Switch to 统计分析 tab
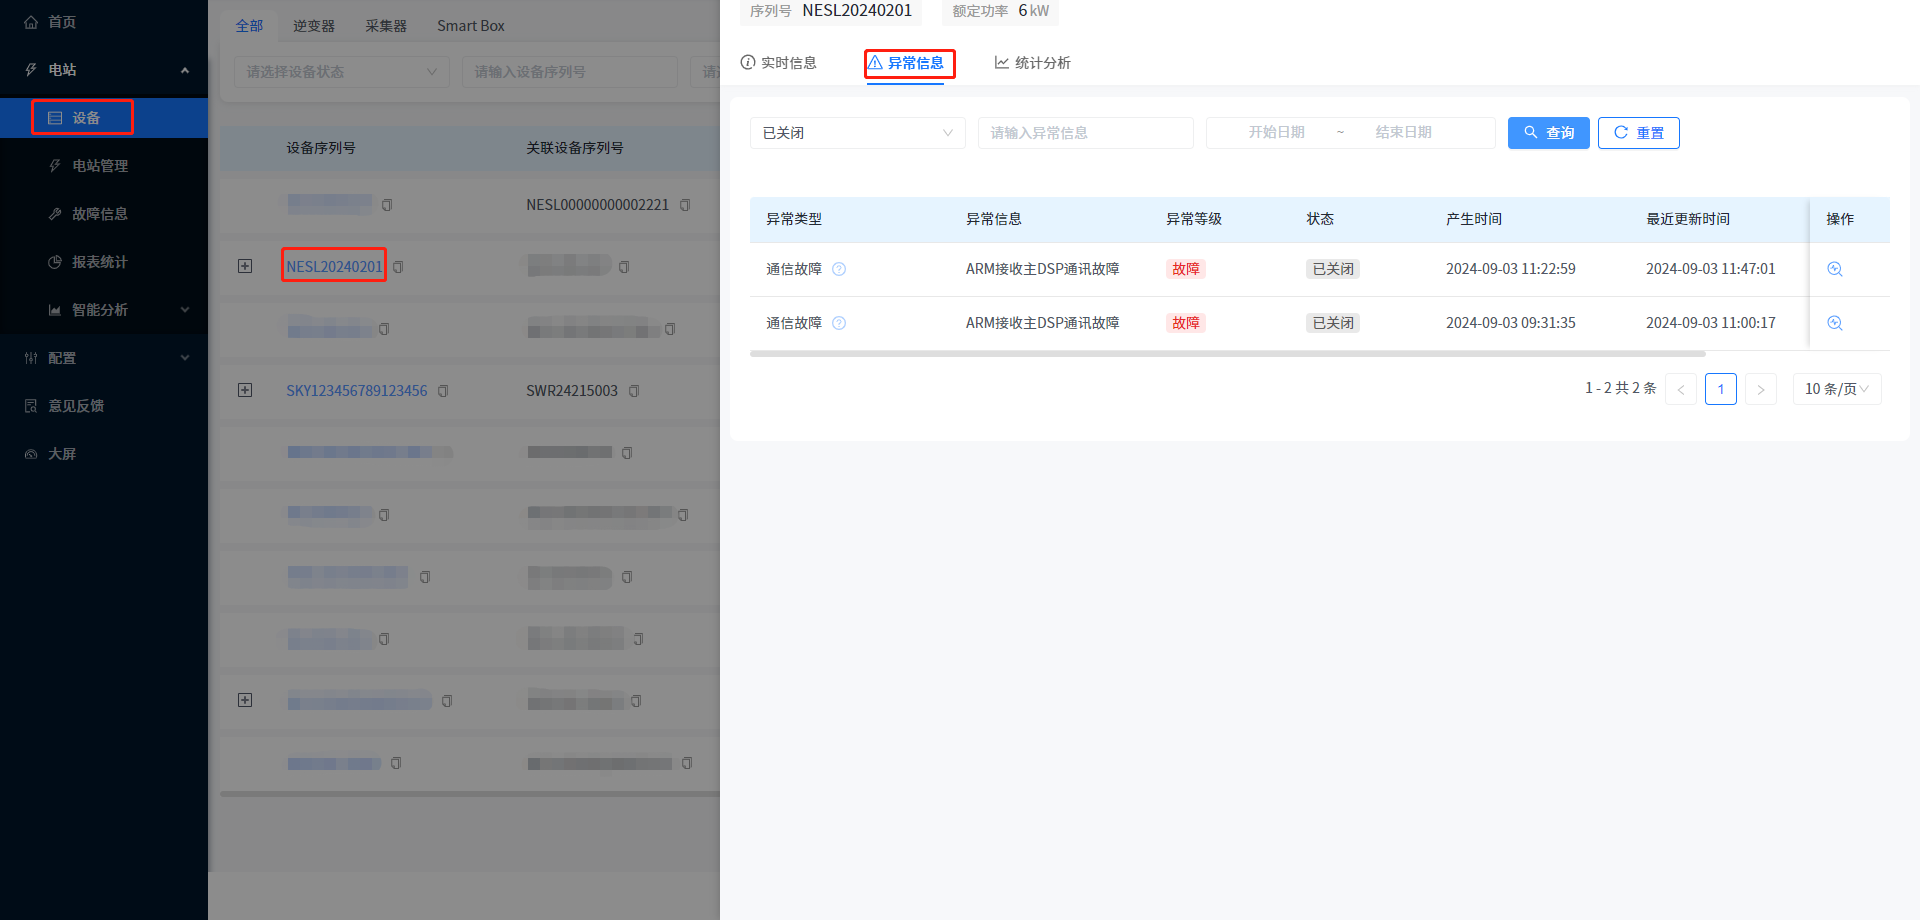 click(x=1032, y=63)
